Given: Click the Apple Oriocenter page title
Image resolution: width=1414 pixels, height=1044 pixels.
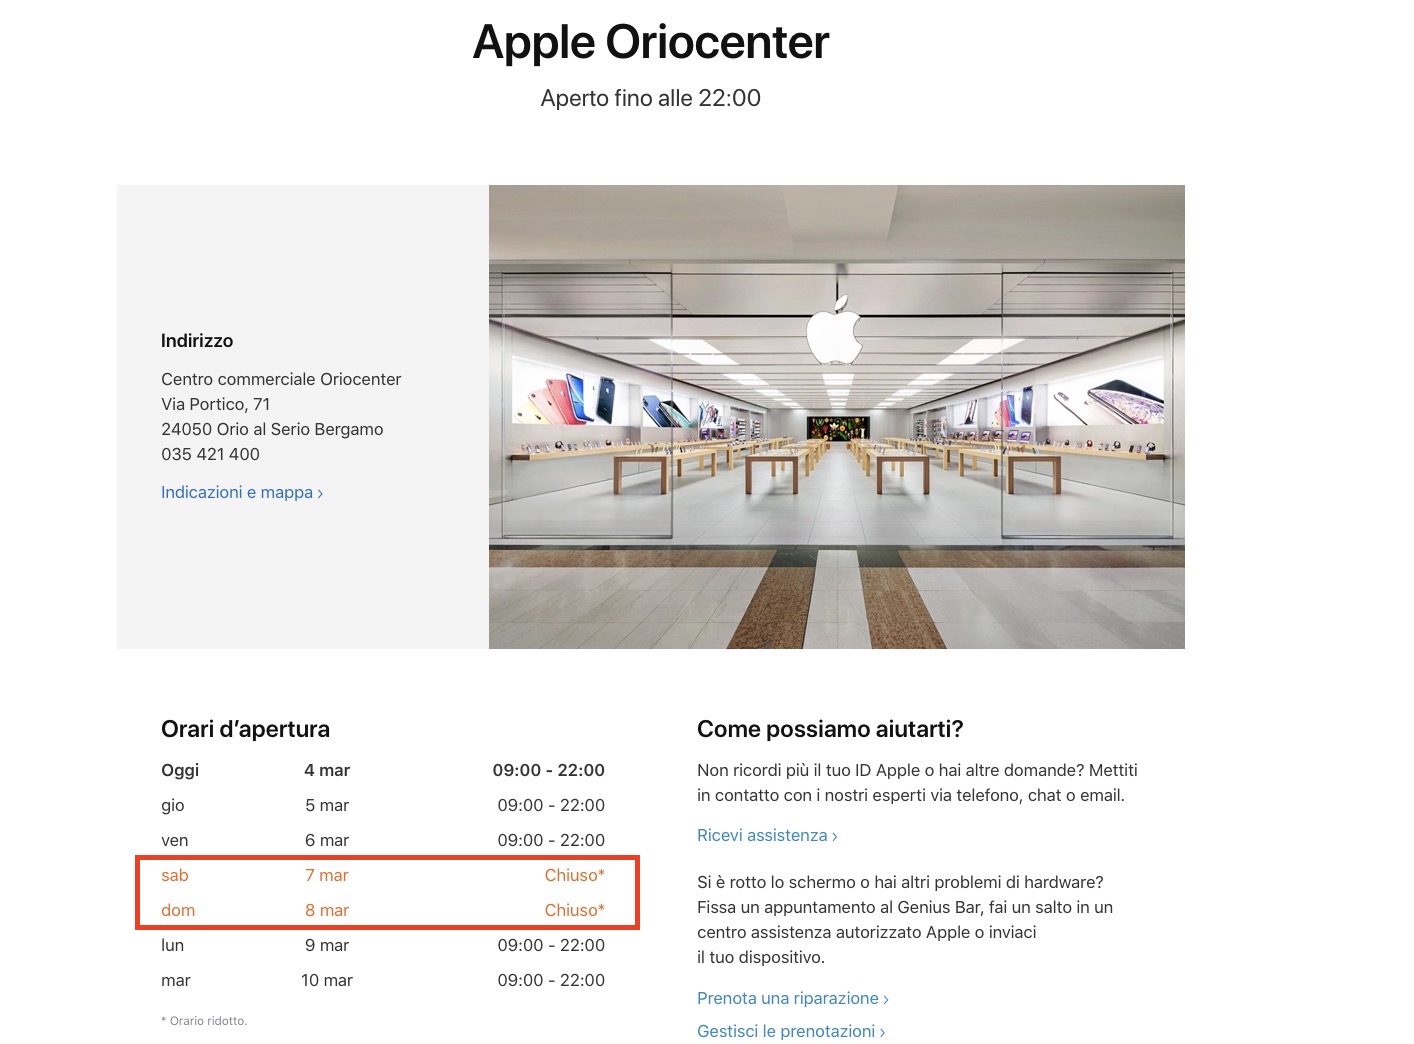Looking at the screenshot, I should [x=651, y=42].
